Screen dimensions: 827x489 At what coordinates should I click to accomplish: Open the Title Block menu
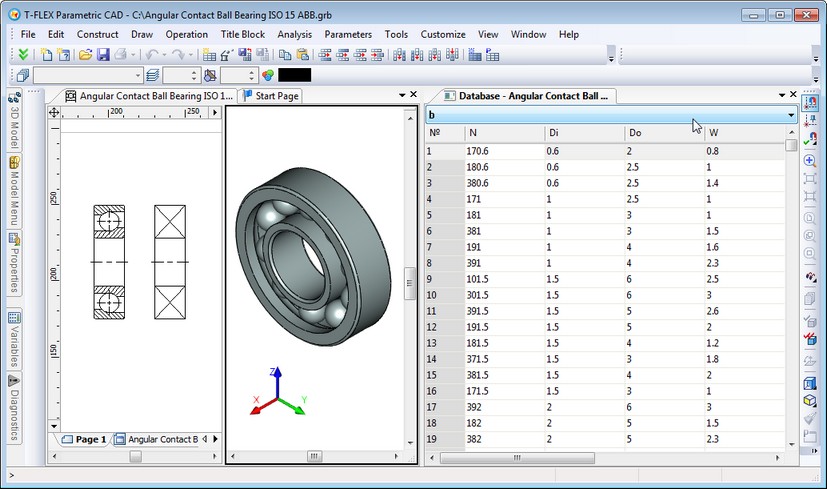click(x=242, y=34)
